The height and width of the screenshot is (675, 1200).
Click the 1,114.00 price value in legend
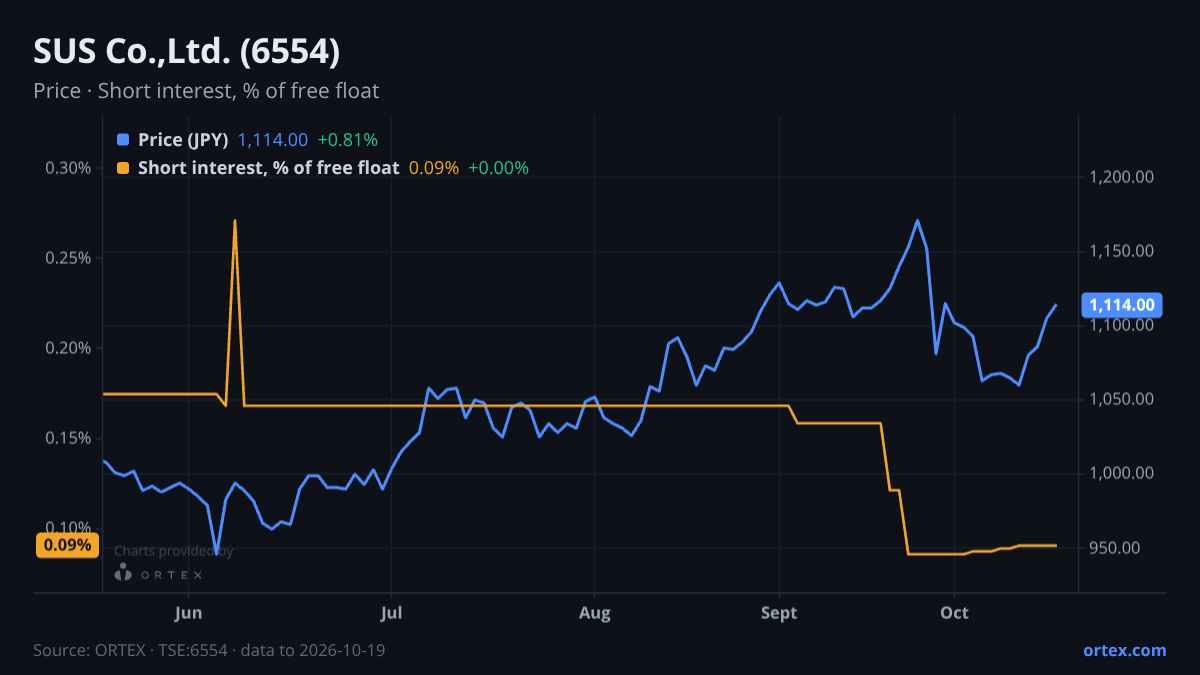coord(273,140)
